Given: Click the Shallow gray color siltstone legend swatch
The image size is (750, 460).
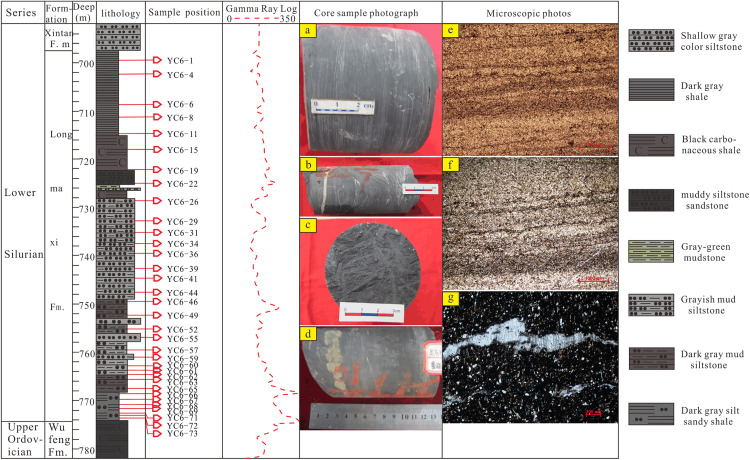Looking at the screenshot, I should pyautogui.click(x=651, y=41).
